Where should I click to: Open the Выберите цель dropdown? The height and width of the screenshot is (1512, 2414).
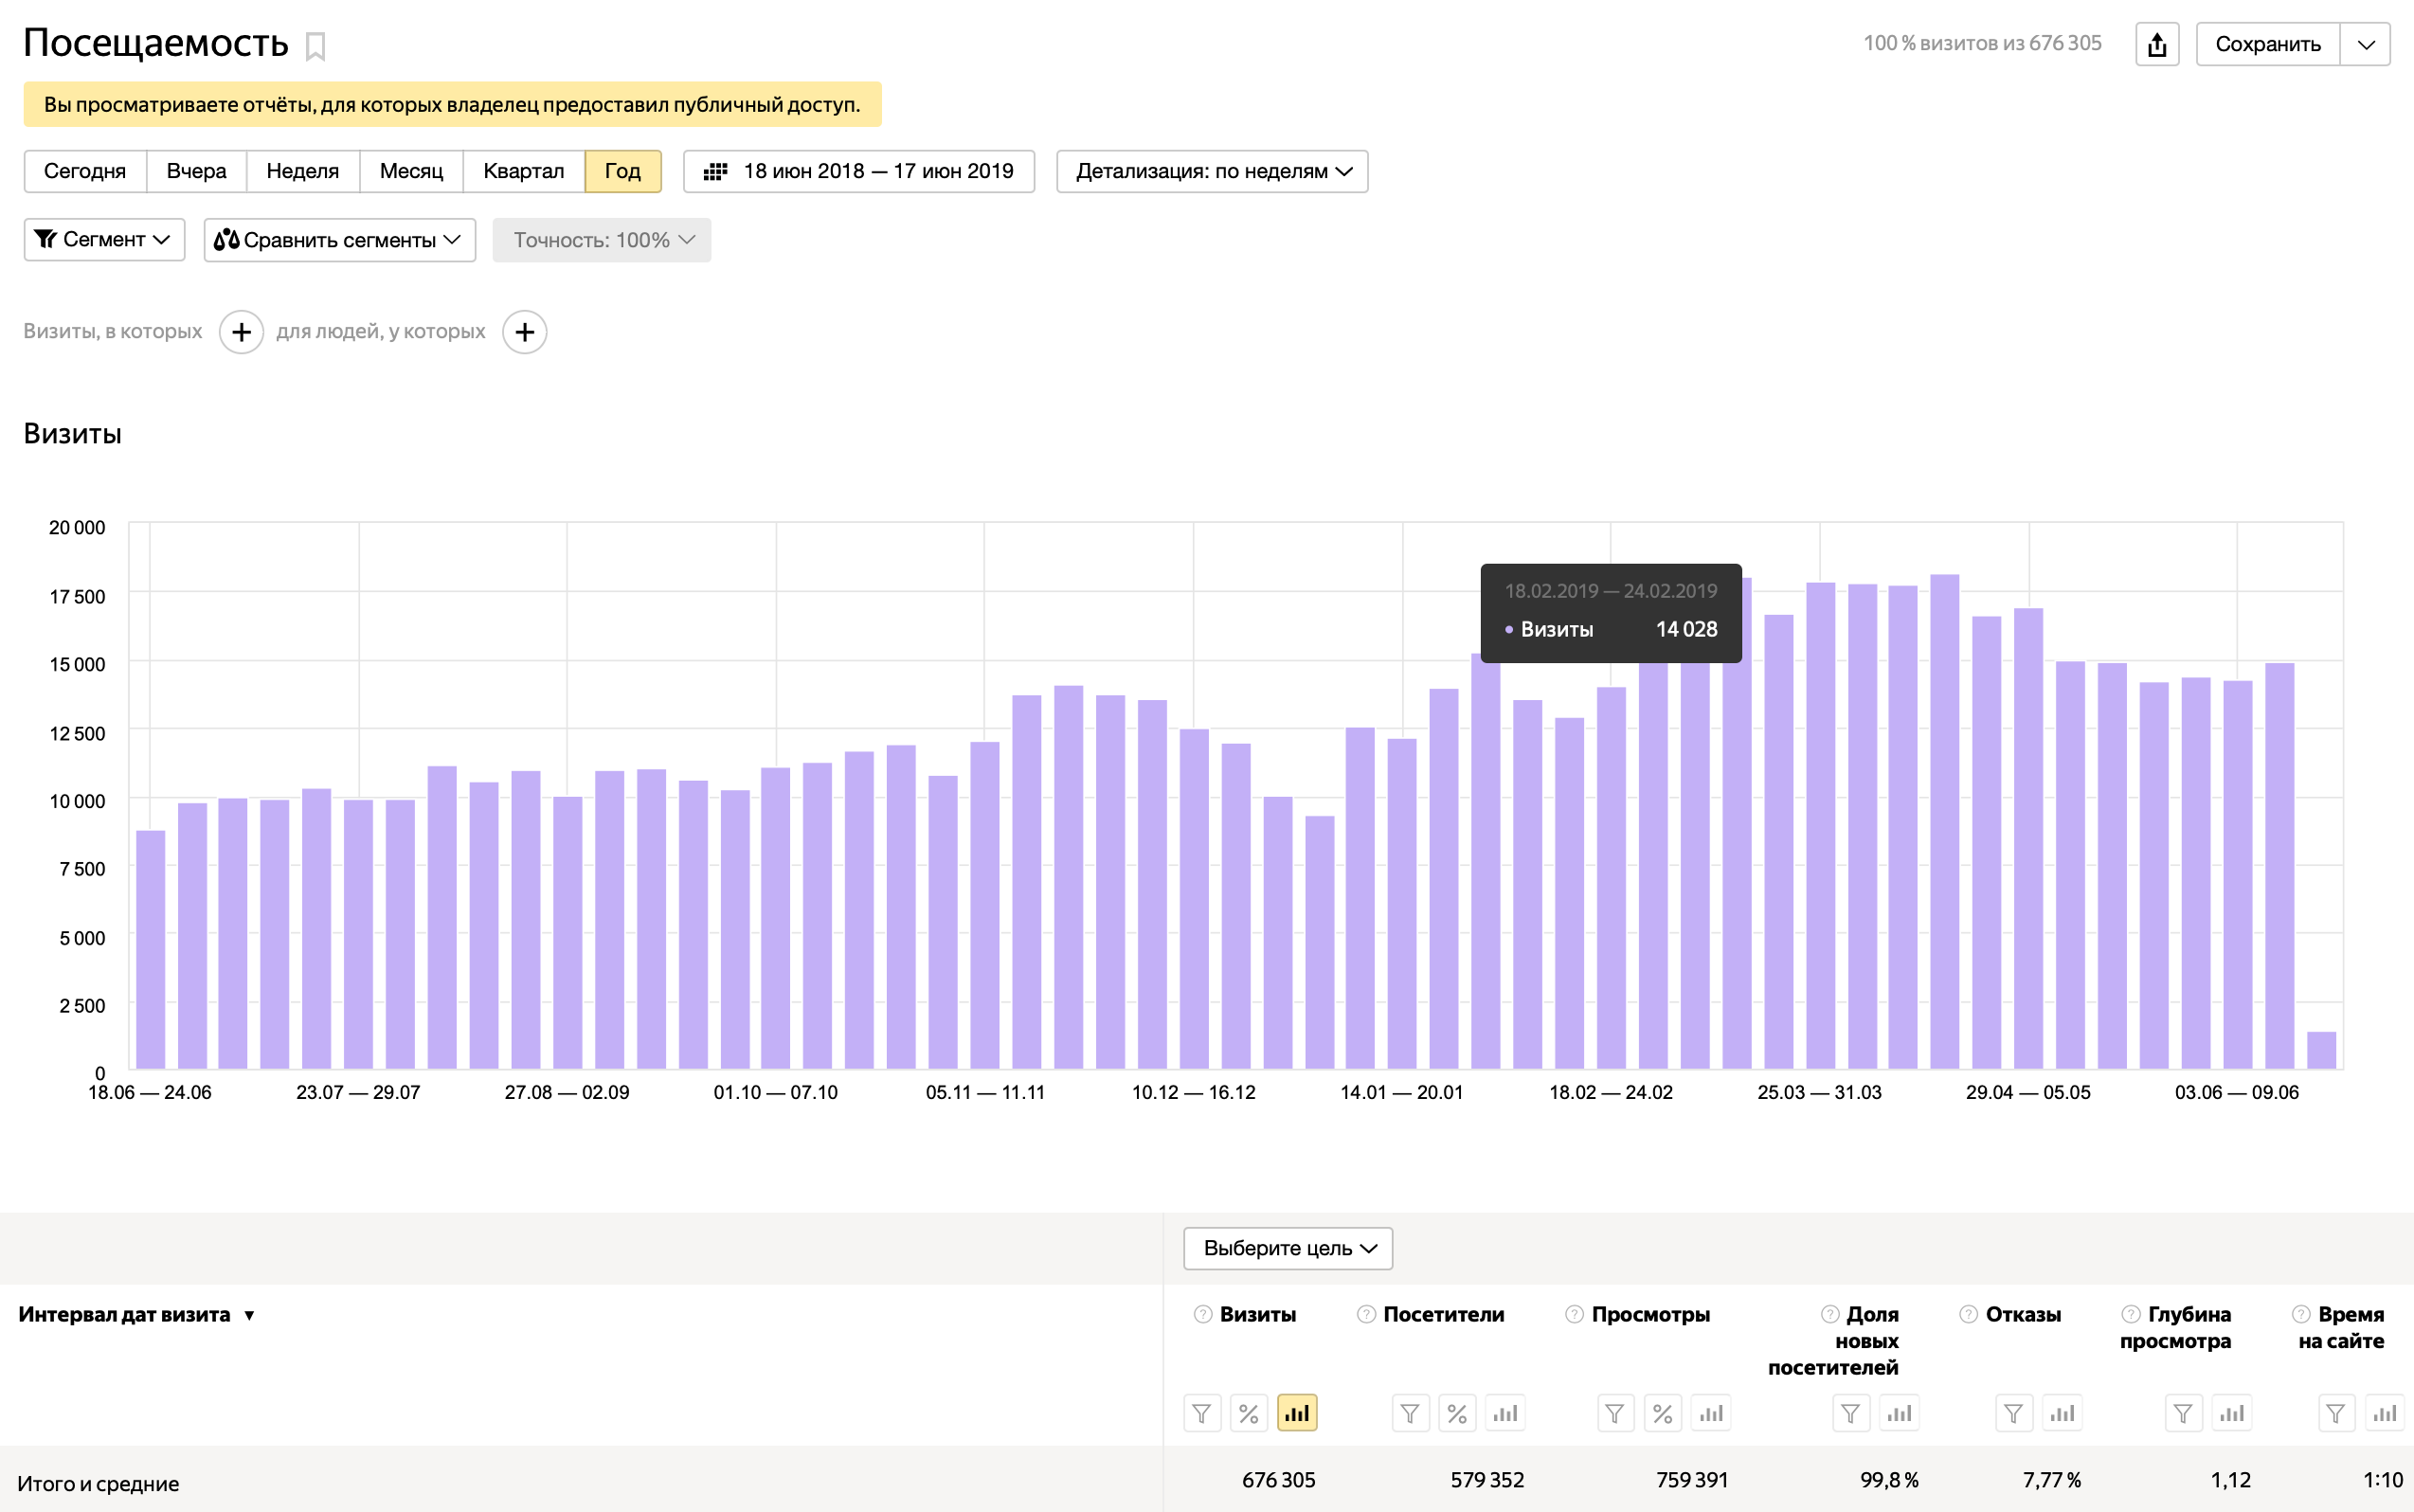tap(1287, 1248)
